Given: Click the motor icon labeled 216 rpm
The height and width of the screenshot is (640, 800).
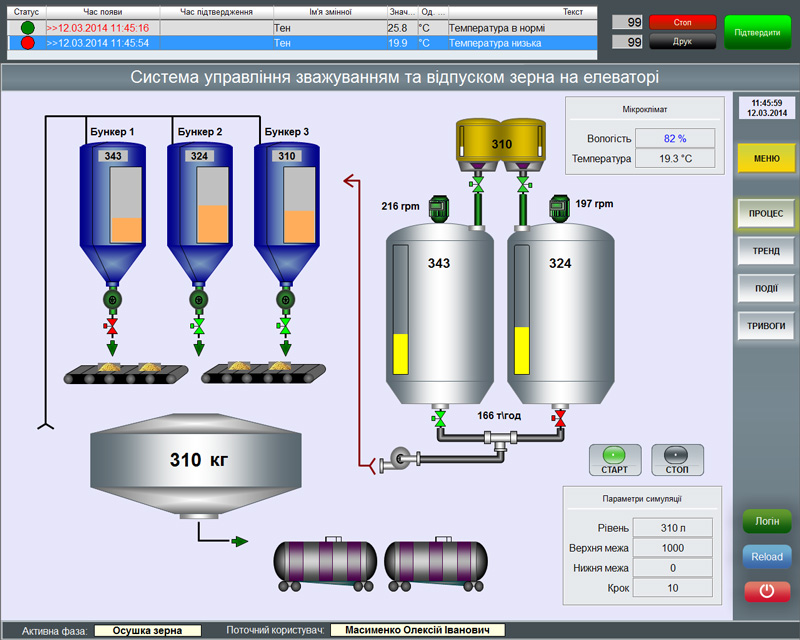Looking at the screenshot, I should pos(437,207).
